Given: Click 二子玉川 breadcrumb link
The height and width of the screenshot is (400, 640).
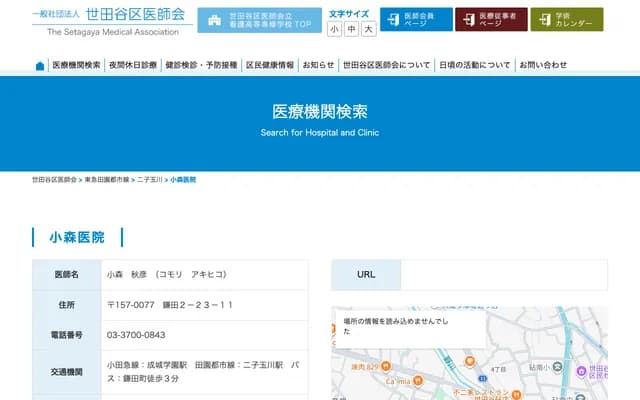Looking at the screenshot, I should click(x=150, y=179).
